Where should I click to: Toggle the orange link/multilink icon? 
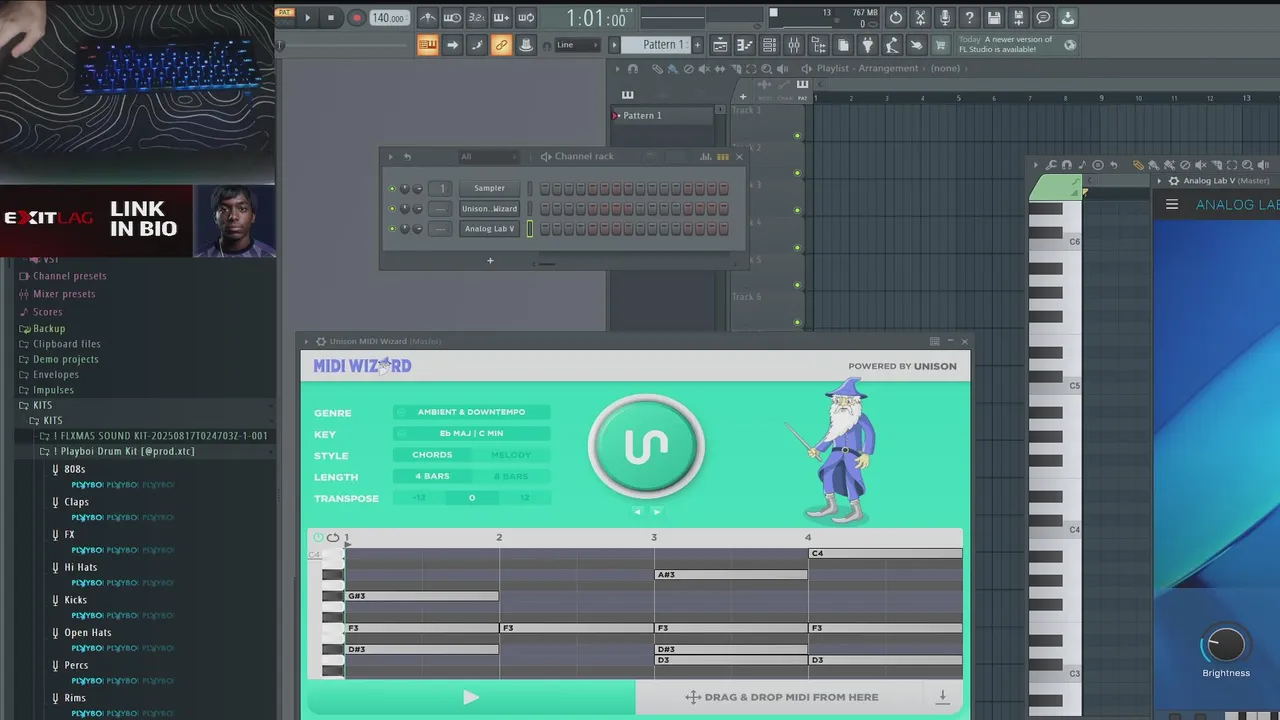(x=501, y=45)
